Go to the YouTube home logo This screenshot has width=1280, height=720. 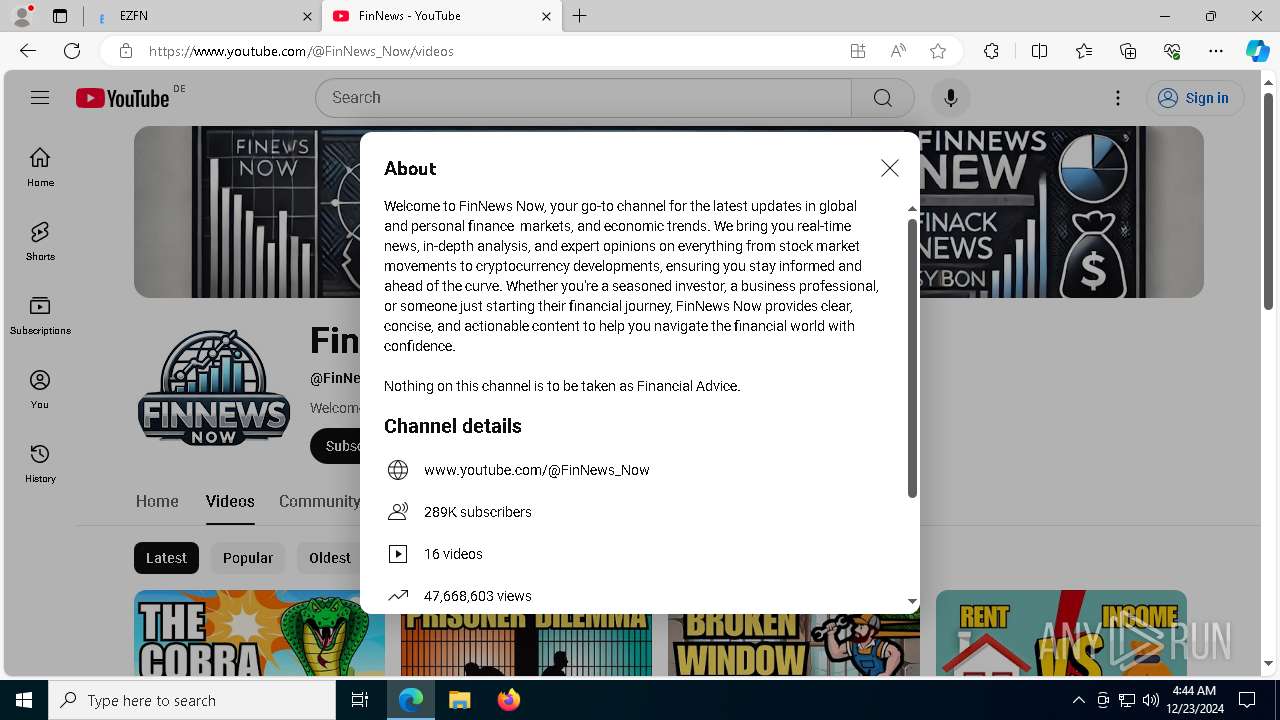pos(123,98)
